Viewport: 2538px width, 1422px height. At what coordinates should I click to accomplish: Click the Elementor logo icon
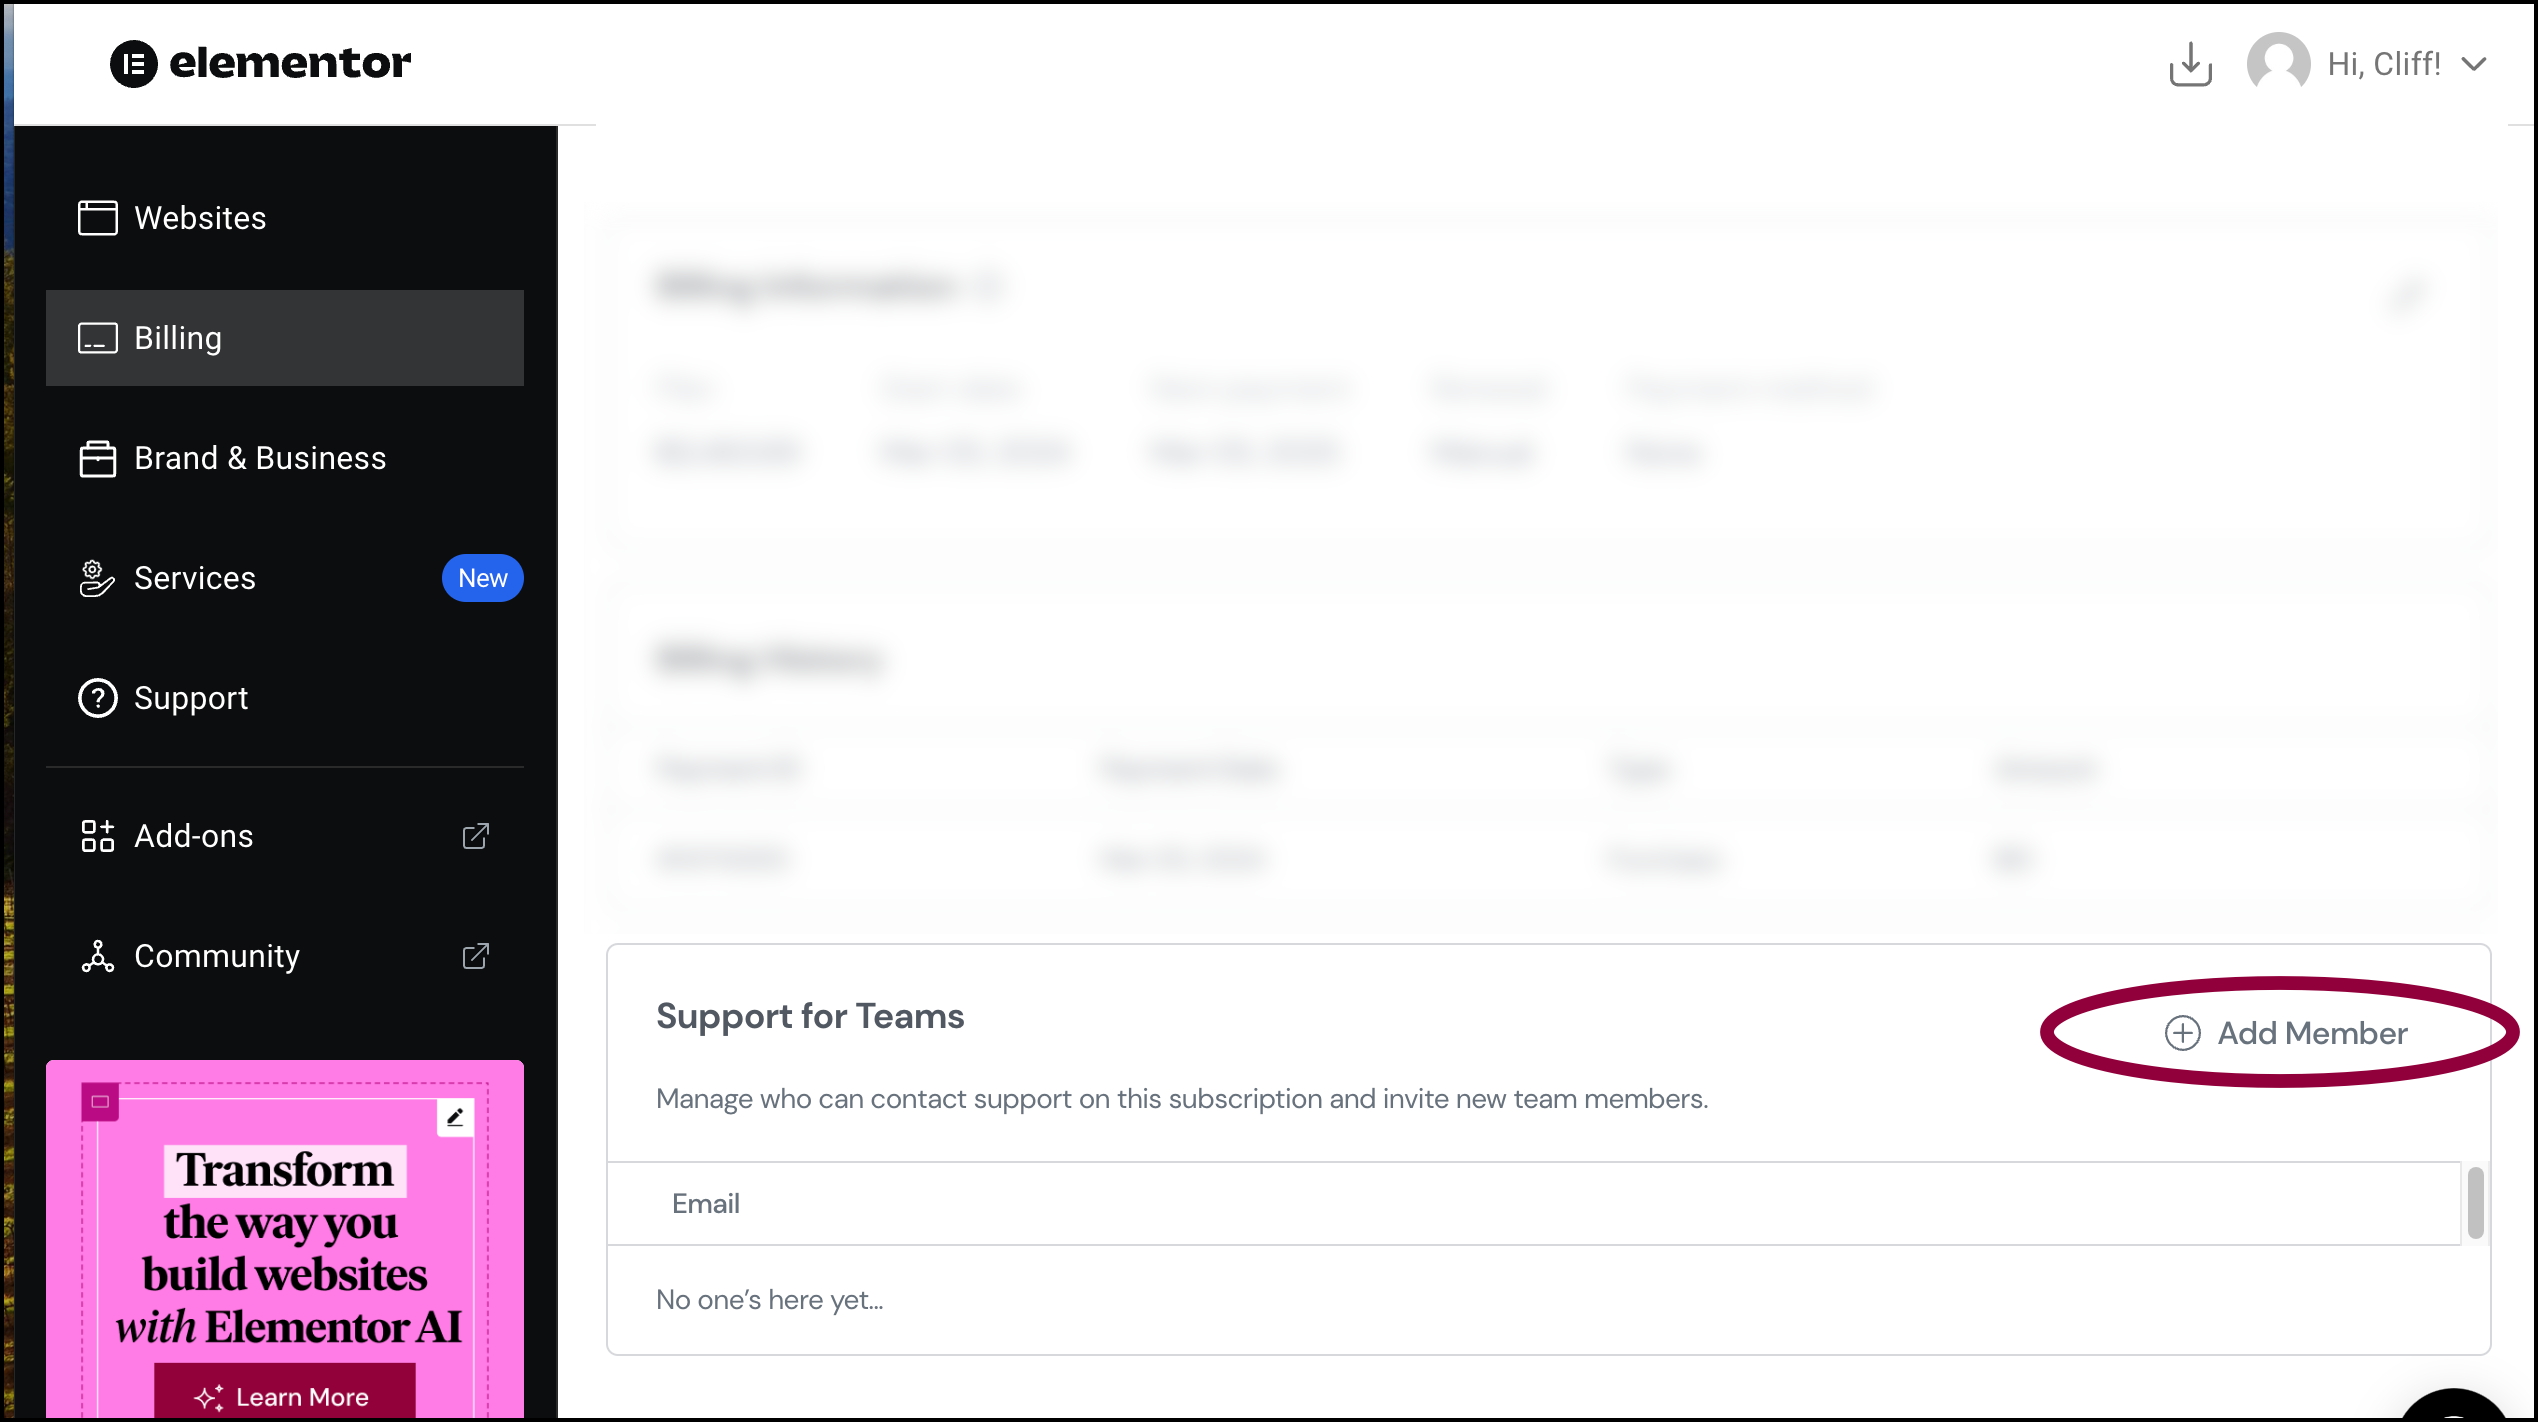(133, 64)
